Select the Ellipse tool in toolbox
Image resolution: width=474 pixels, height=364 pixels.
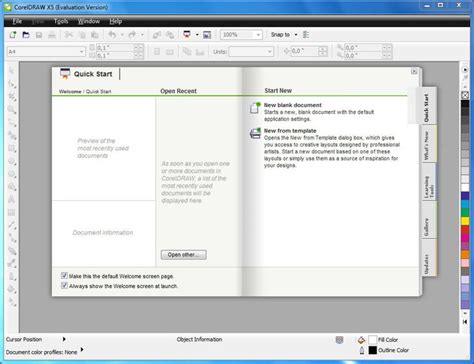point(12,161)
